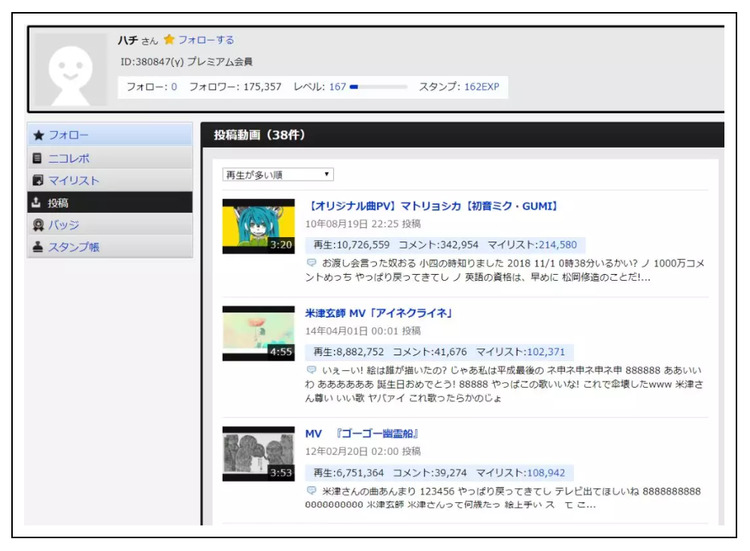Click the 投稿 upload icon in the sidebar

pyautogui.click(x=38, y=203)
